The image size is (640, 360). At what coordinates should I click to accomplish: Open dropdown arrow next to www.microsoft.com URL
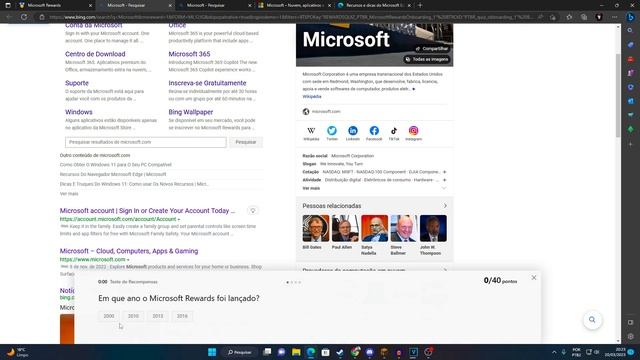pyautogui.click(x=128, y=260)
